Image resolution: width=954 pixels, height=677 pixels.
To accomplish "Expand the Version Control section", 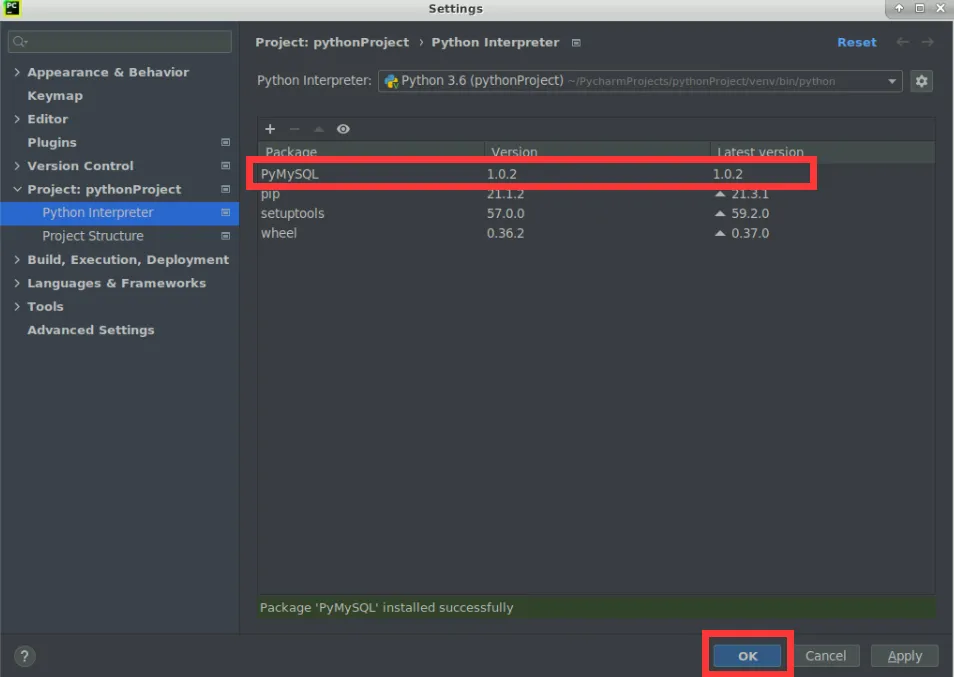I will point(17,165).
